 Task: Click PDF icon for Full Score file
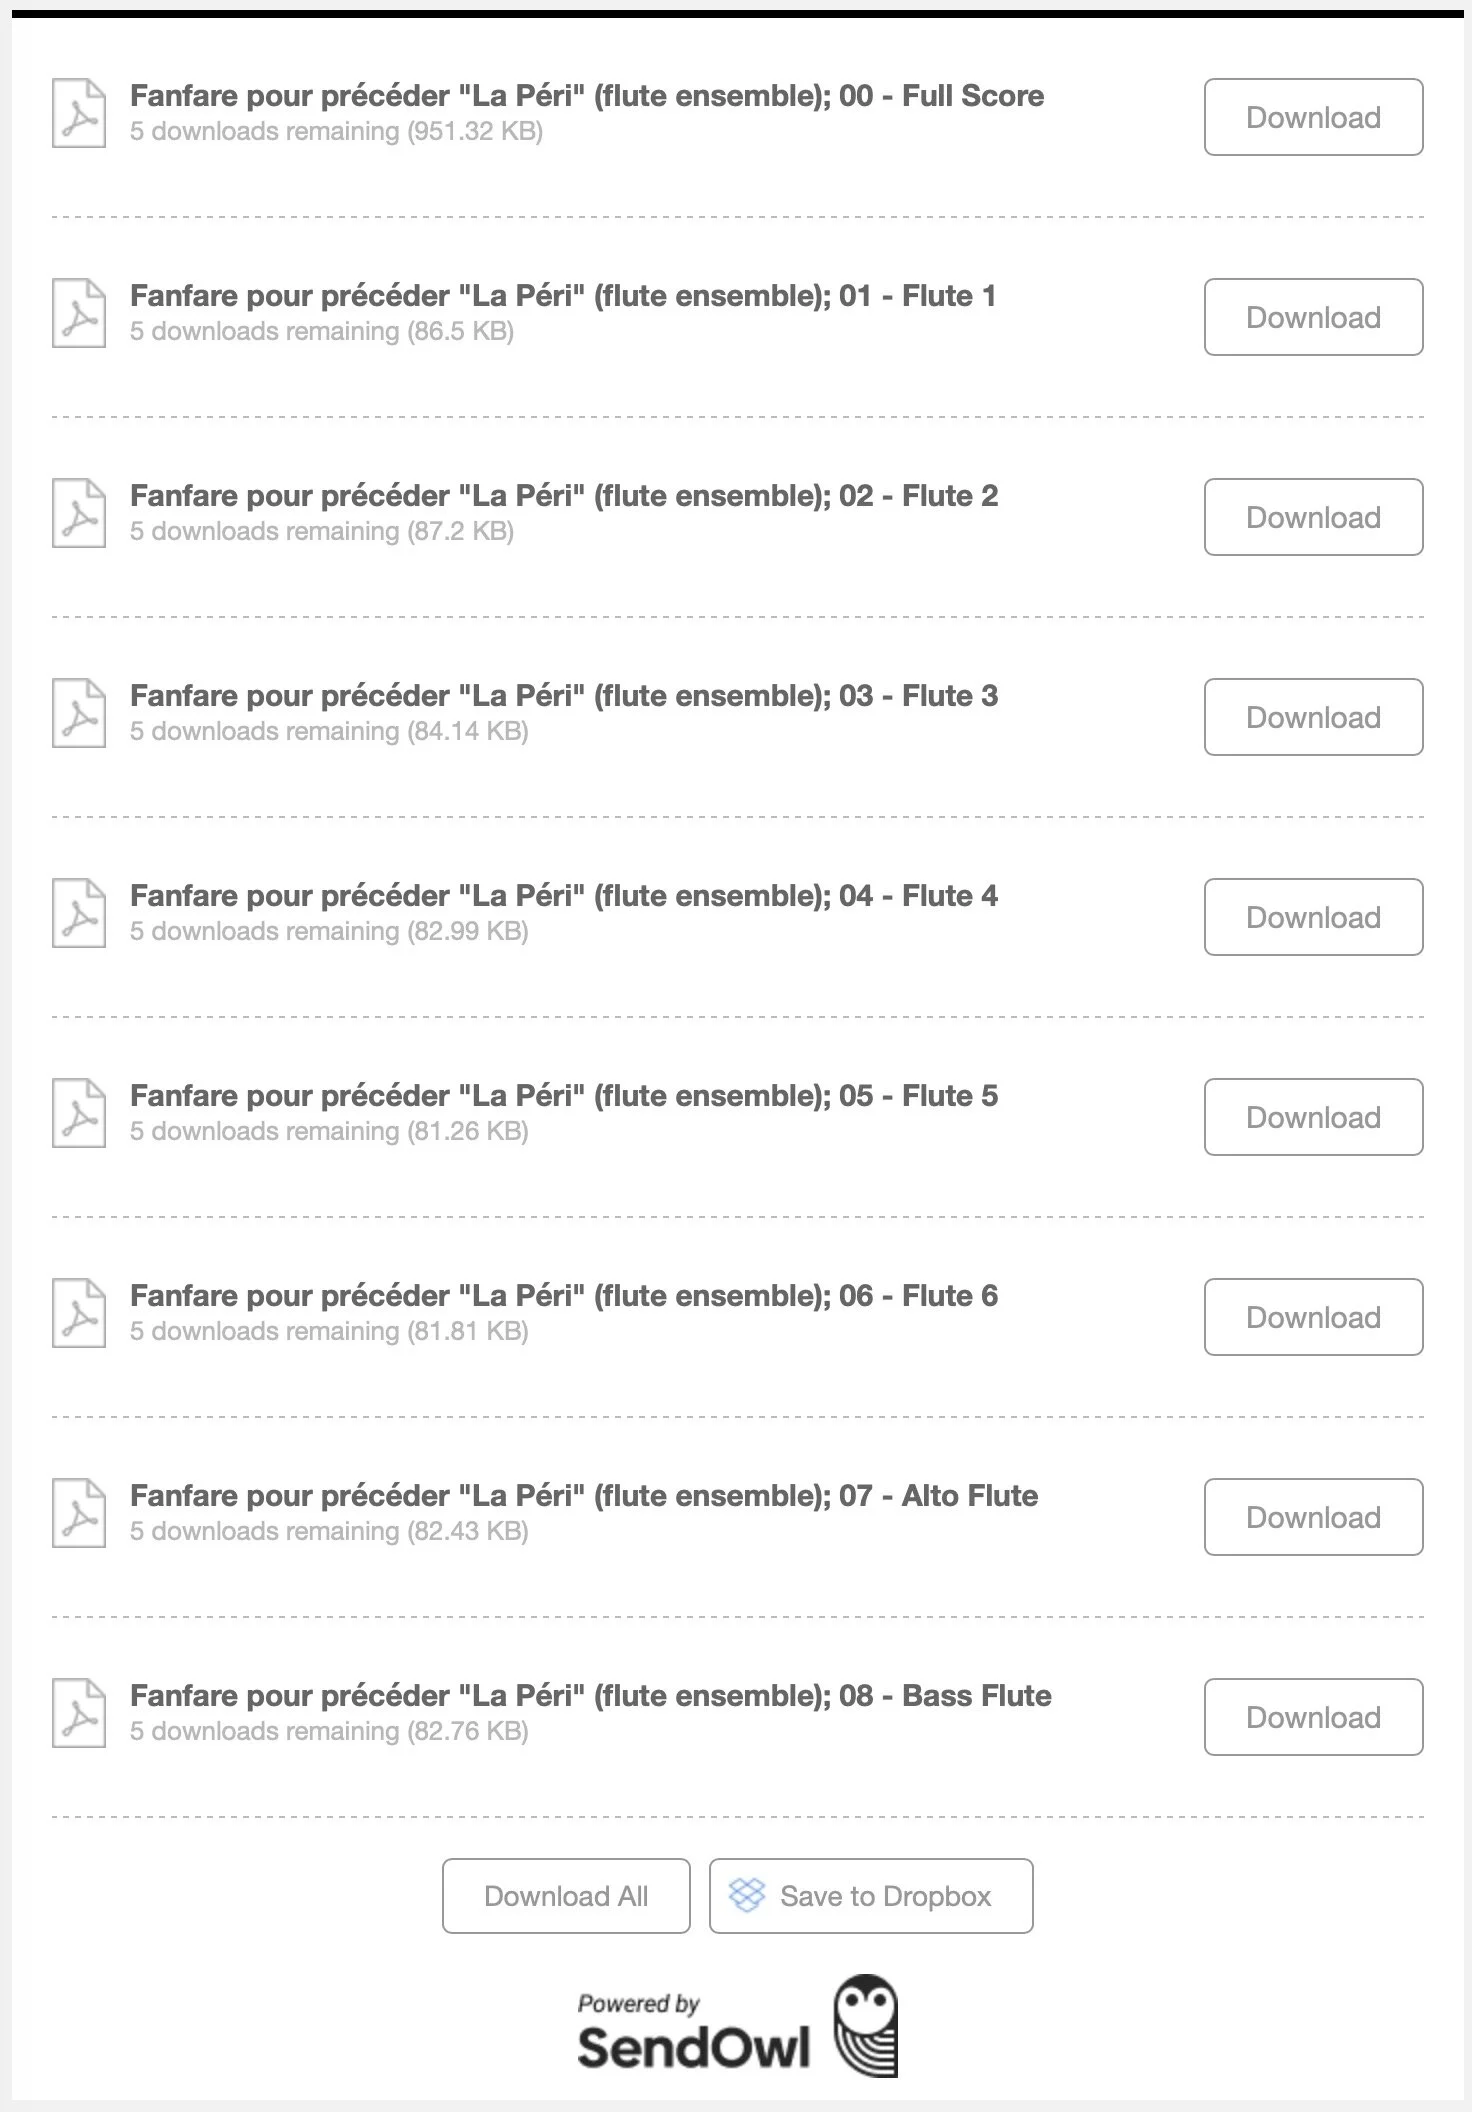[79, 113]
